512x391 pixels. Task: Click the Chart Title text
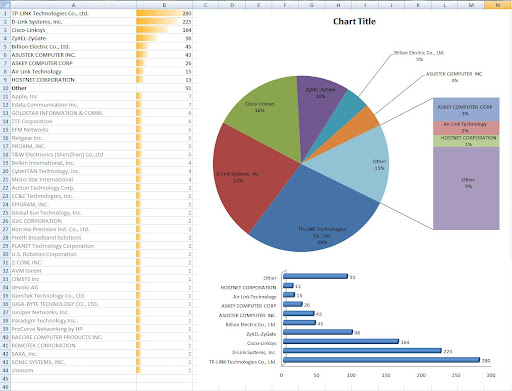click(354, 21)
